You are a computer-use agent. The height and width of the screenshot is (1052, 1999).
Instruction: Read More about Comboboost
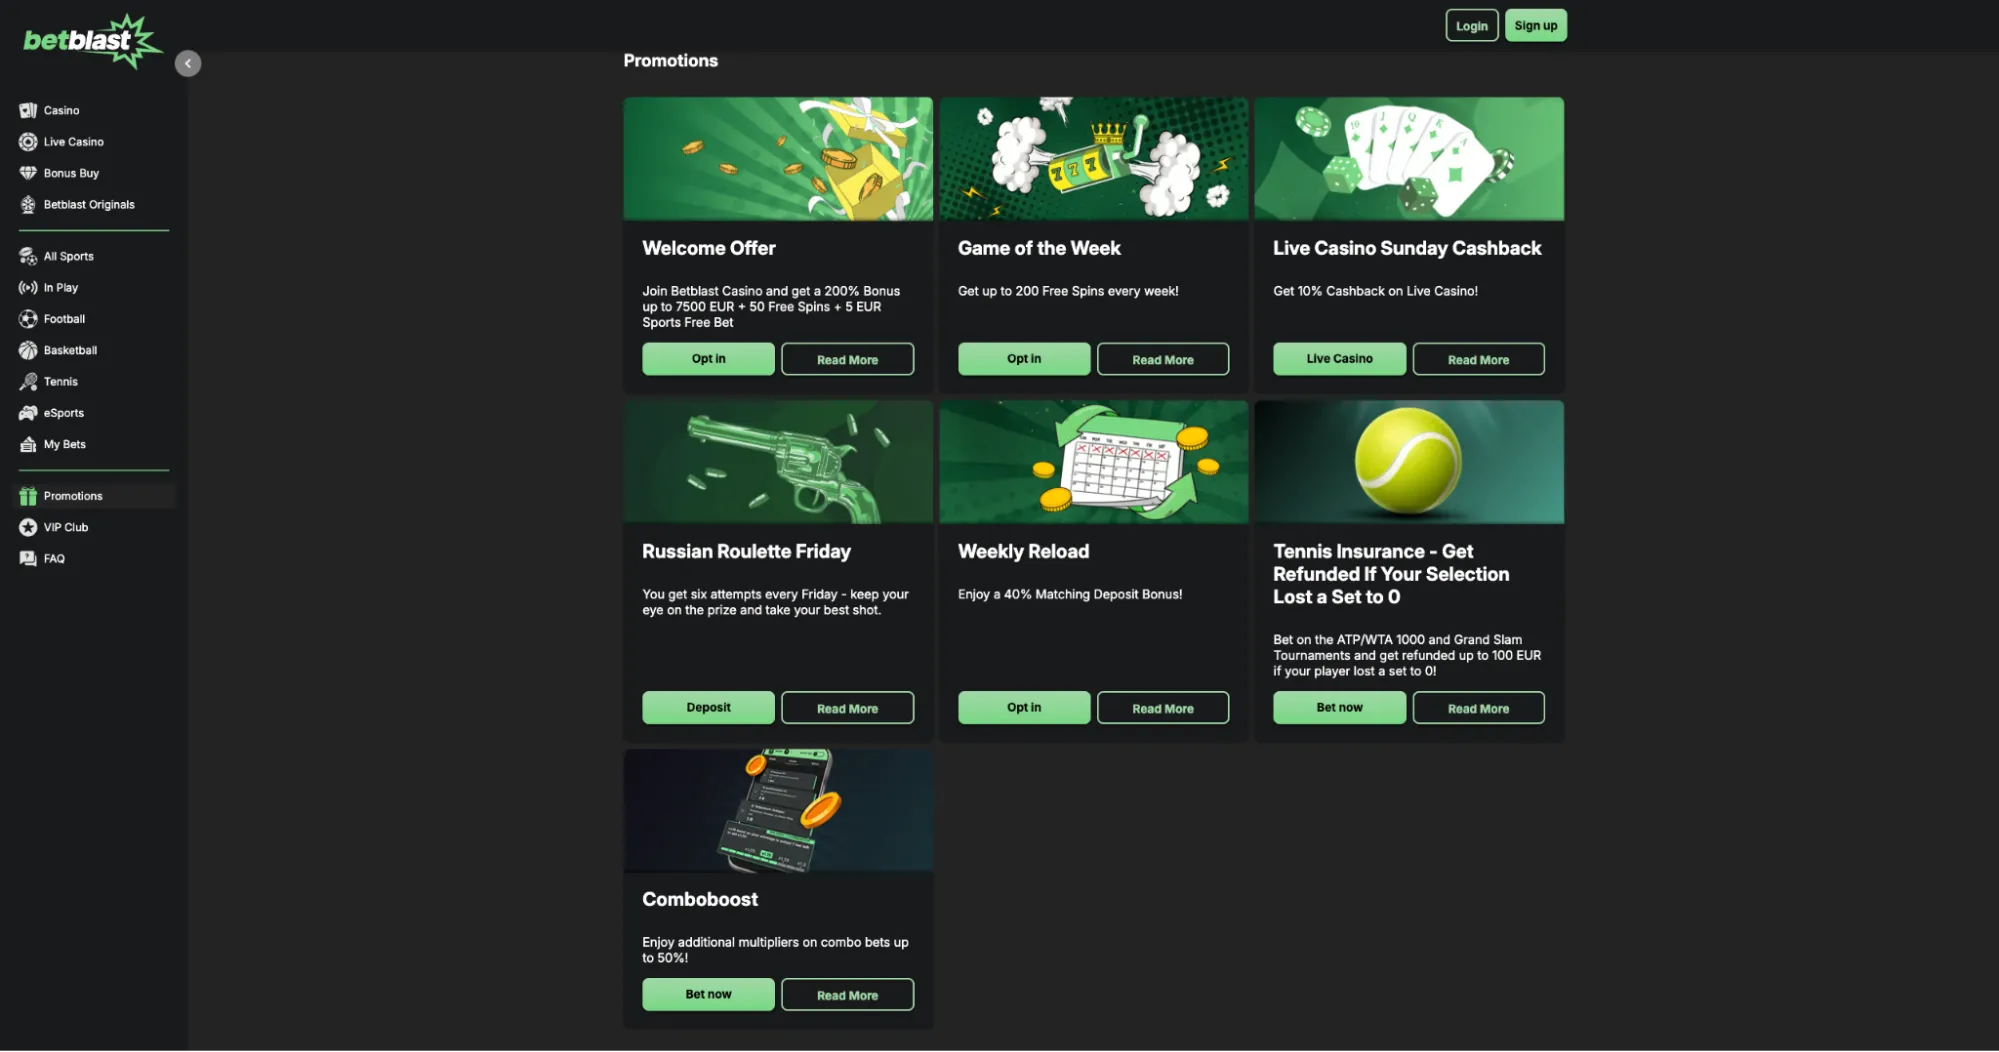coord(847,994)
